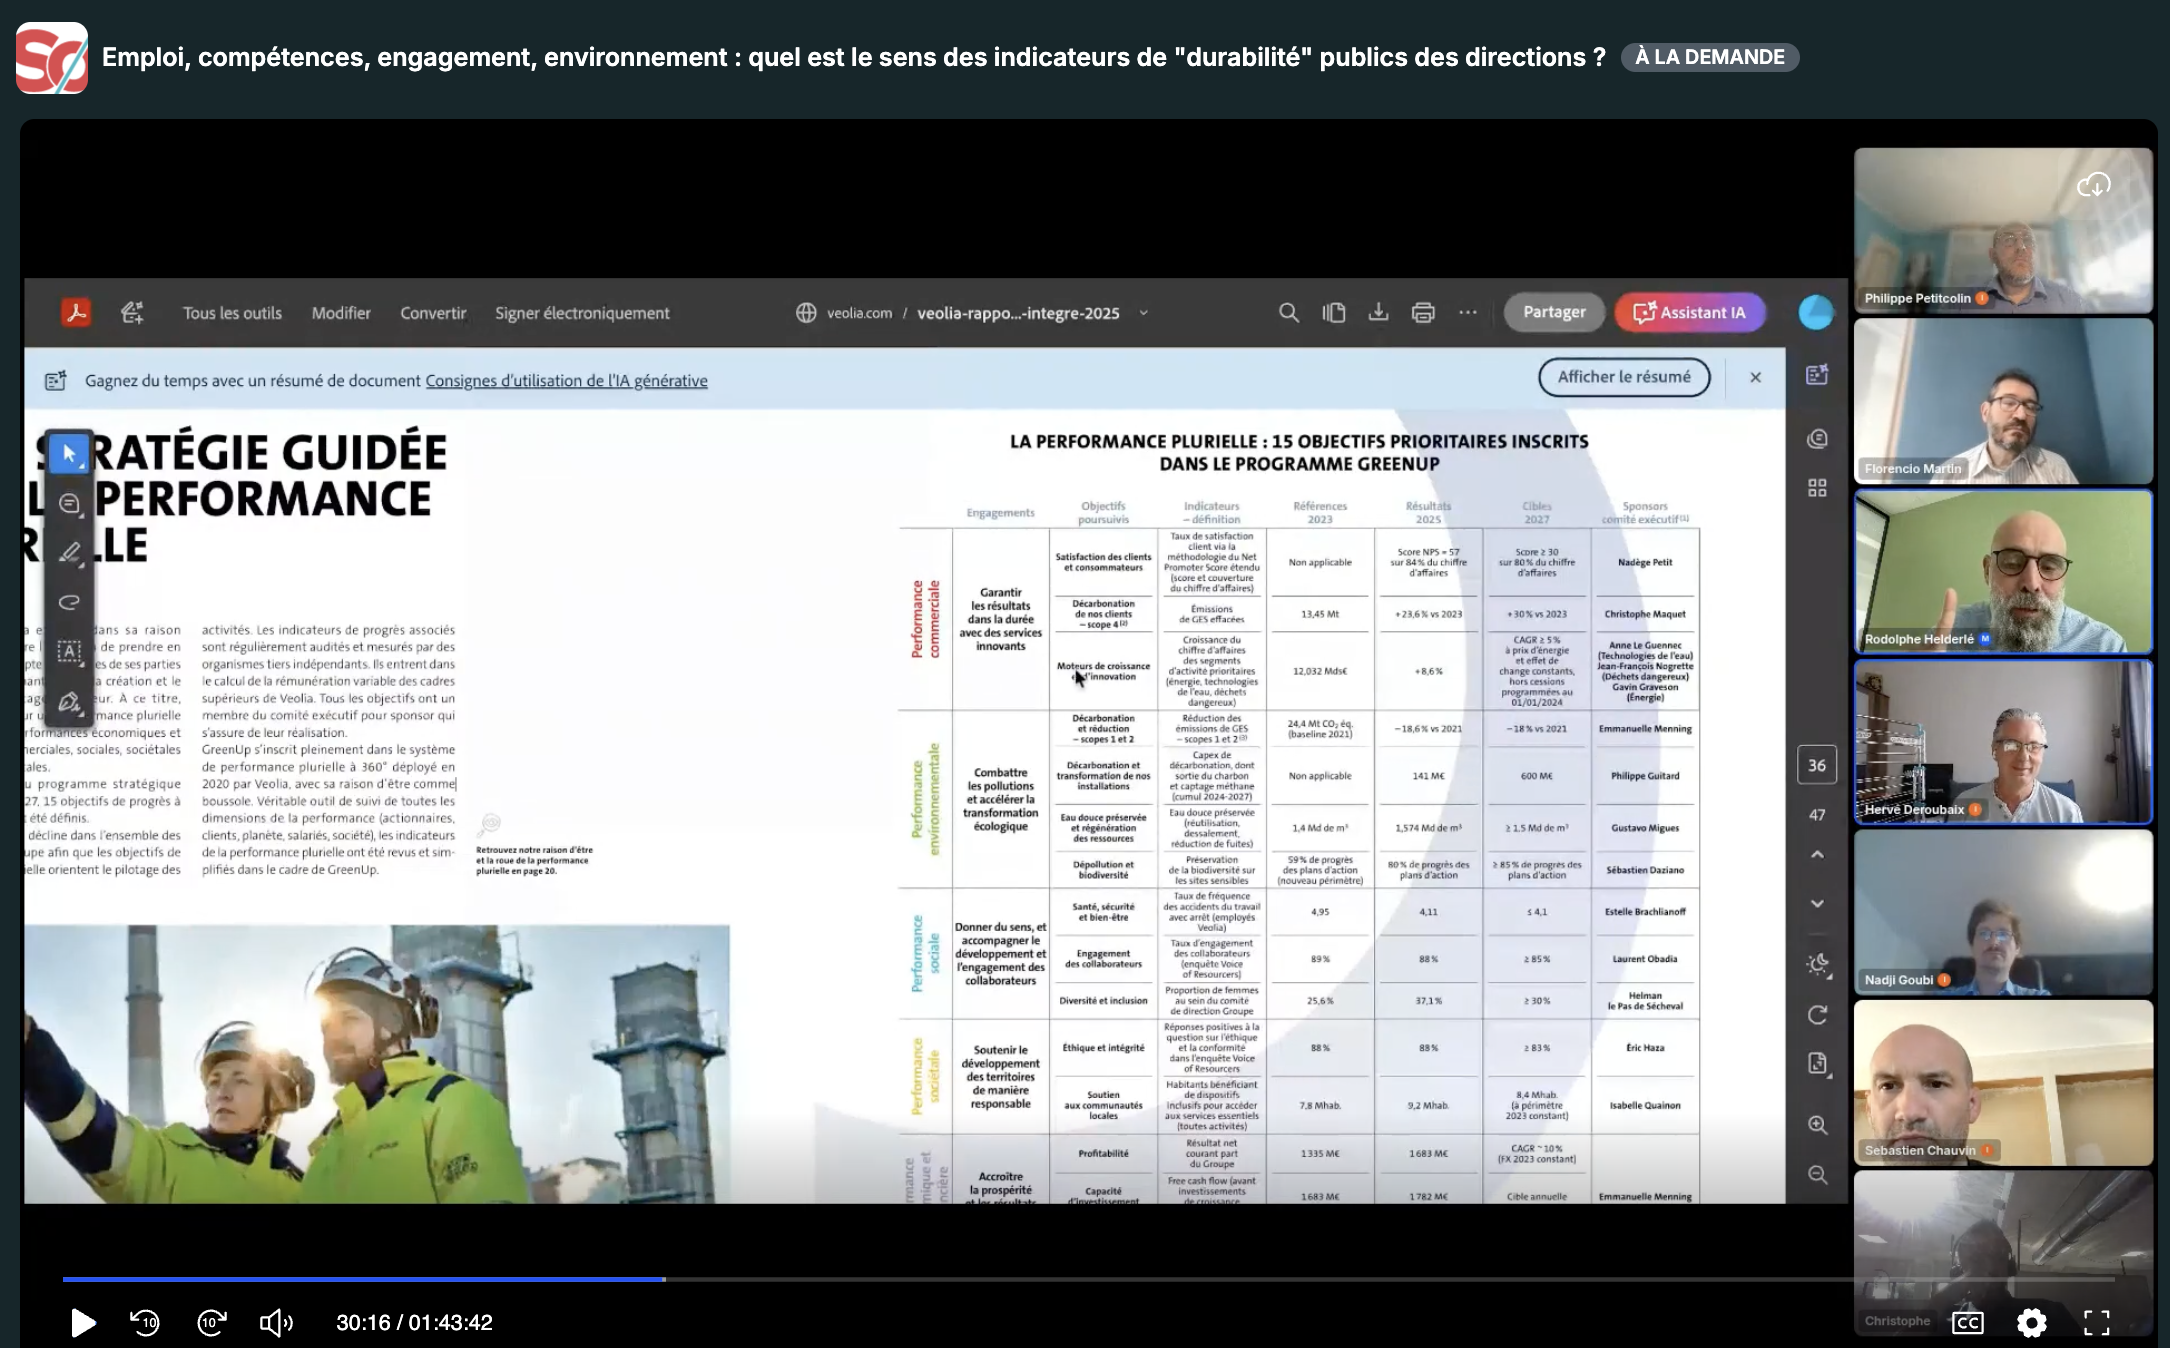Select Philippe Petitcolin's video thumbnail
Screen dimensions: 2170x1348
click(2003, 231)
